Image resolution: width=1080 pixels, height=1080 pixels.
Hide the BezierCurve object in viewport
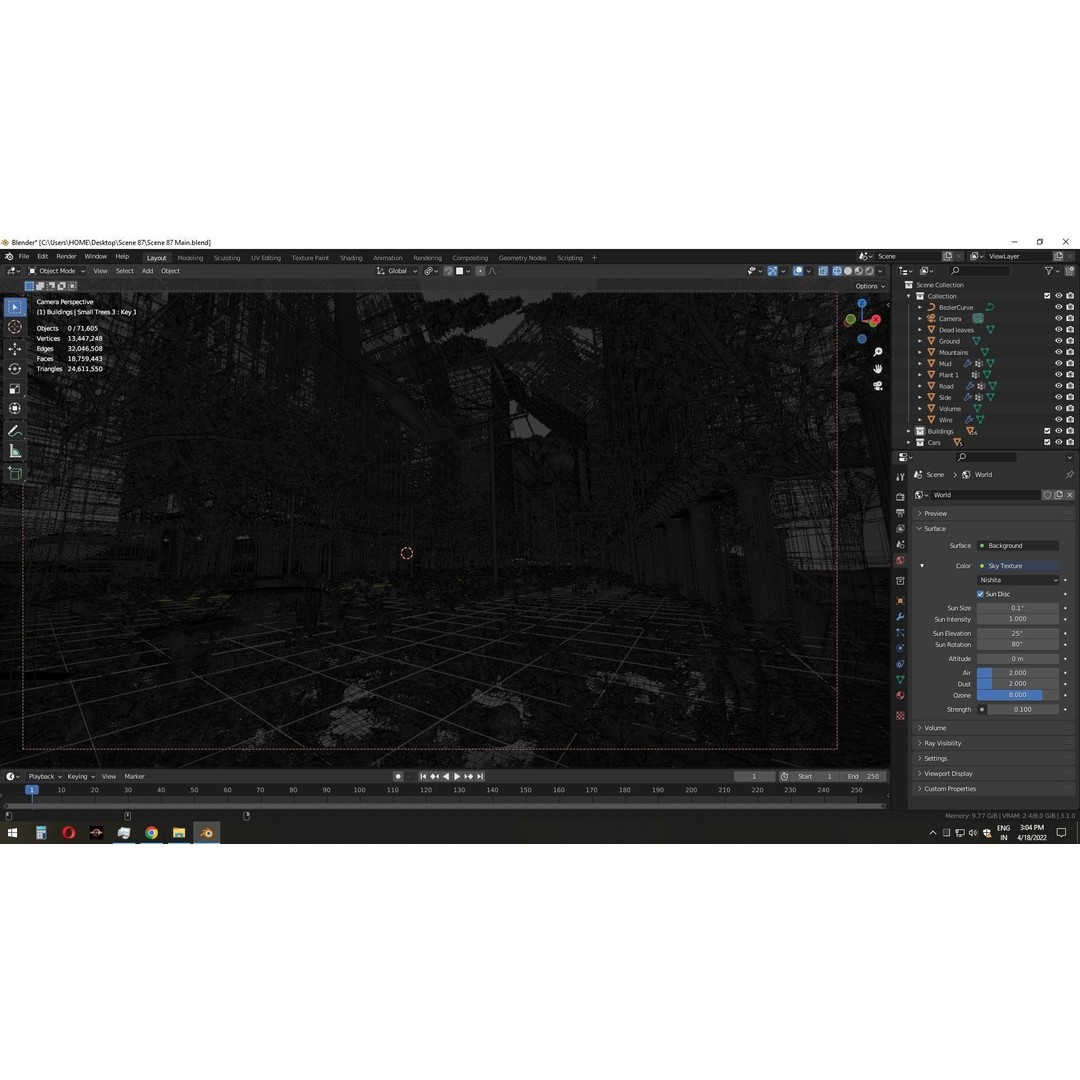click(x=1059, y=307)
